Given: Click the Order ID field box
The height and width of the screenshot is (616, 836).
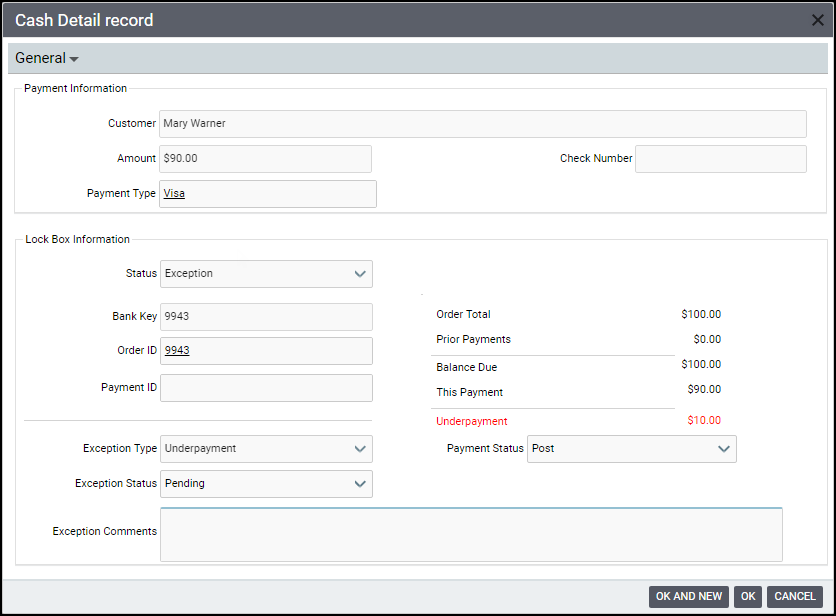Looking at the screenshot, I should coord(266,351).
